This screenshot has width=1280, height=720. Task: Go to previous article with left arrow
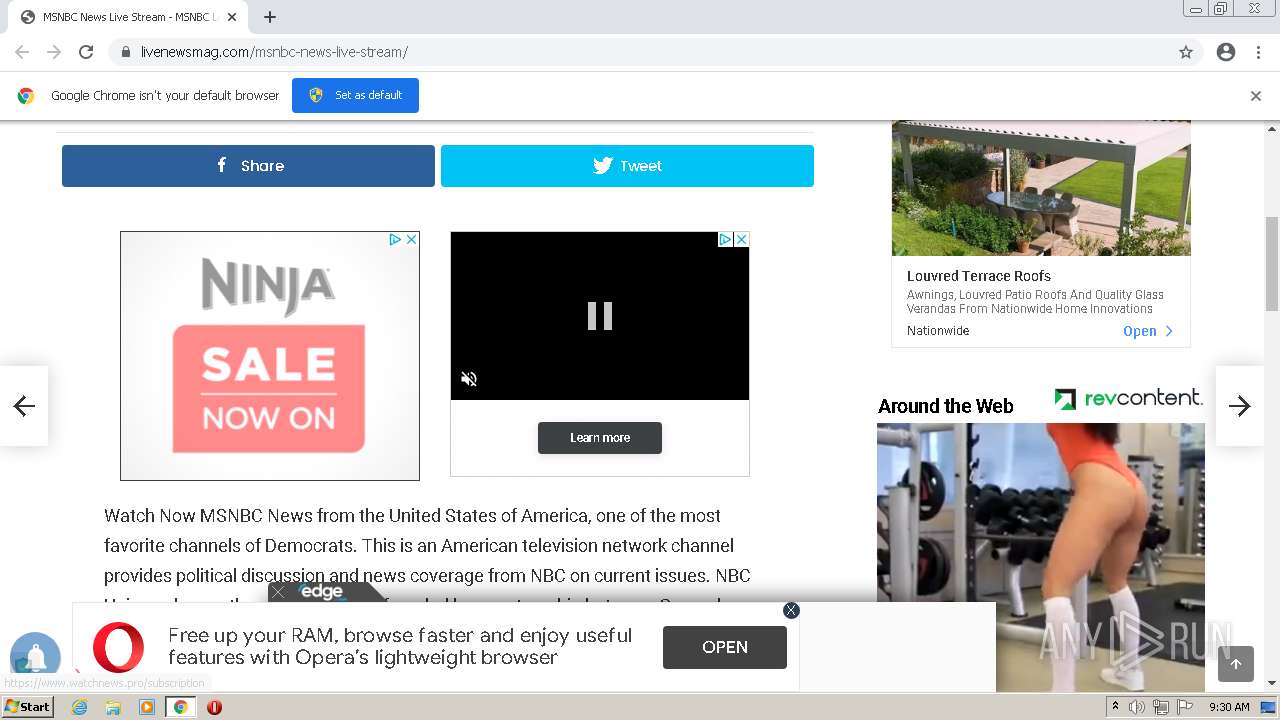(x=24, y=406)
